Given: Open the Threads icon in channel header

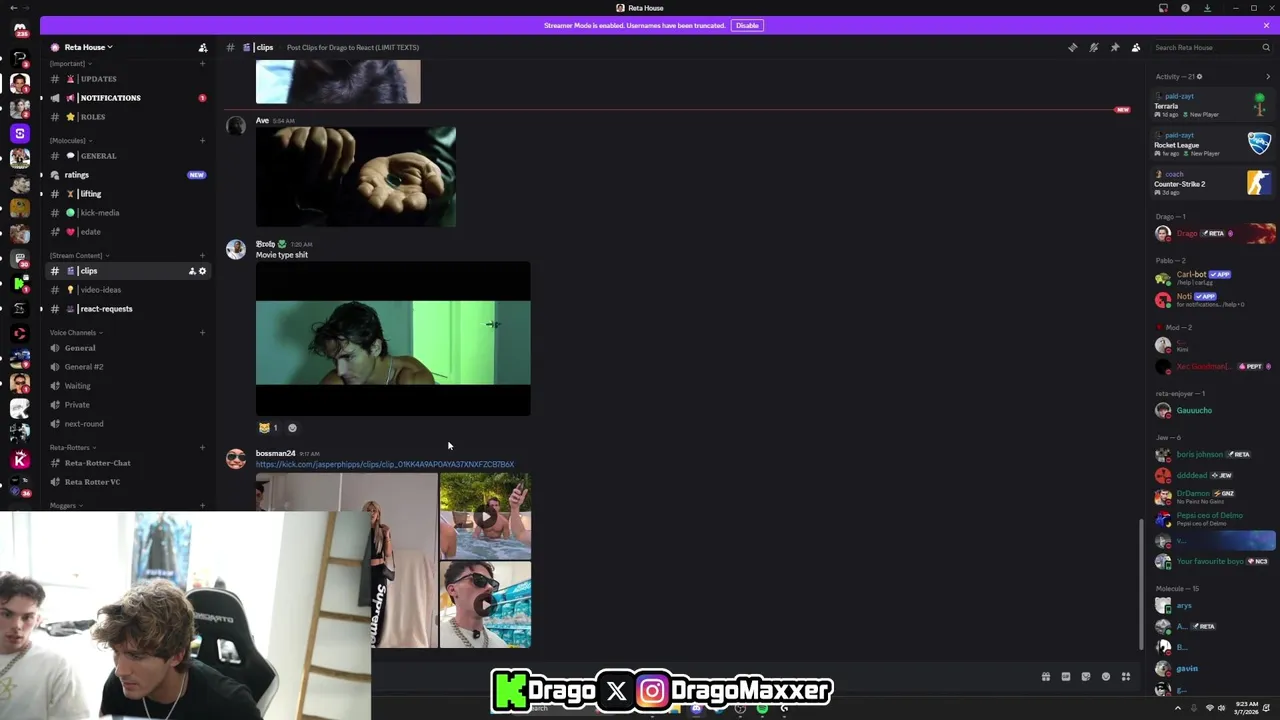Looking at the screenshot, I should 1073,47.
